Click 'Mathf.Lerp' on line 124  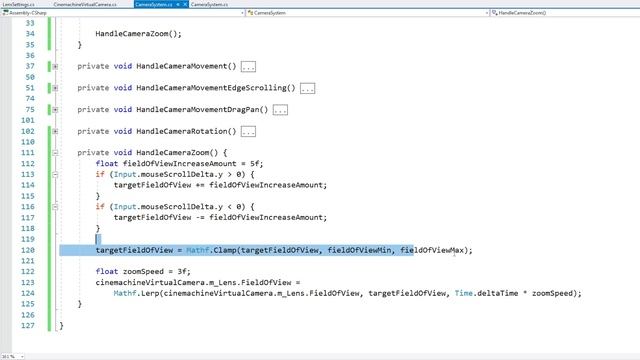137,293
